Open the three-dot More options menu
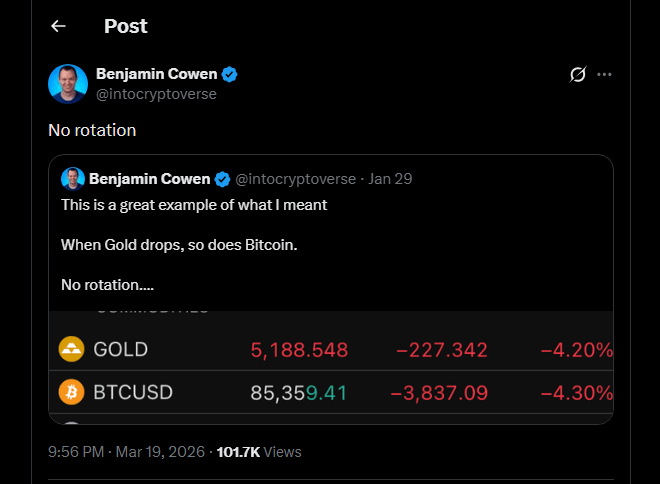Image resolution: width=660 pixels, height=484 pixels. pyautogui.click(x=604, y=74)
